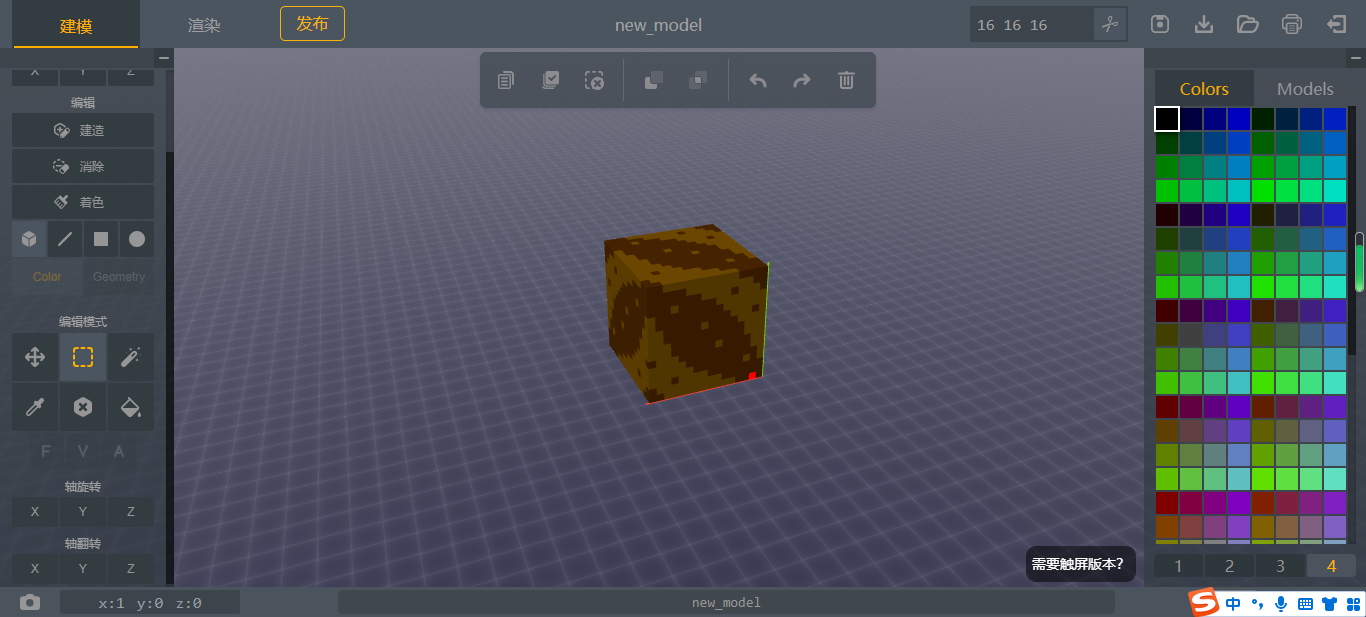Click the download/export arrow icon
1366x617 pixels.
point(1204,24)
